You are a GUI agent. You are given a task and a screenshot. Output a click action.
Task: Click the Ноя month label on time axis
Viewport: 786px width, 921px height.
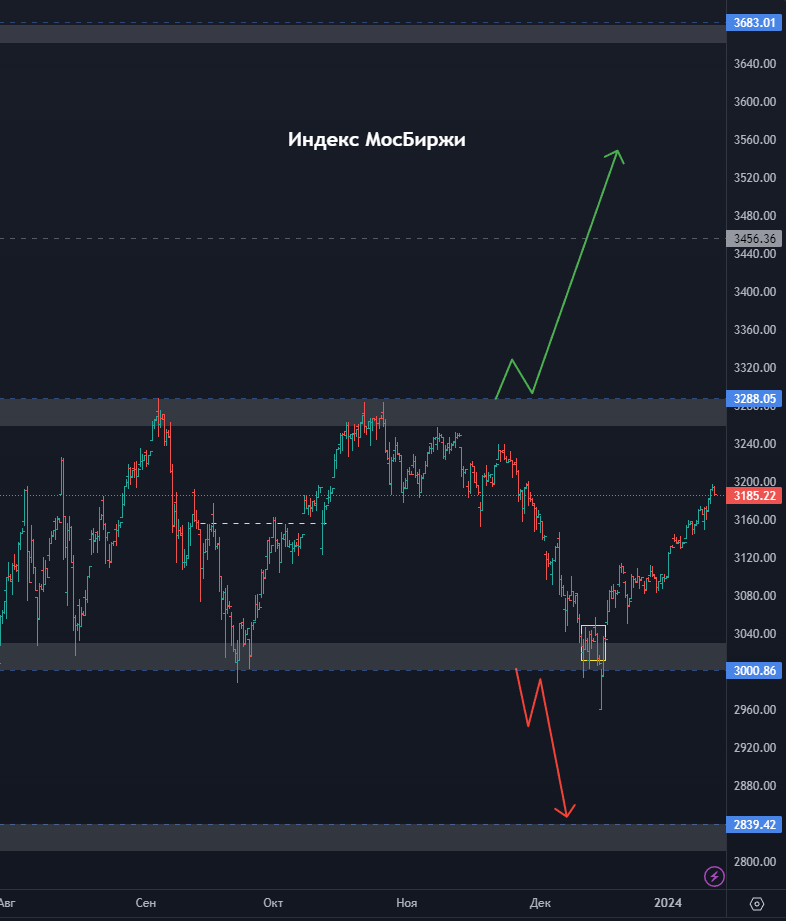407,902
